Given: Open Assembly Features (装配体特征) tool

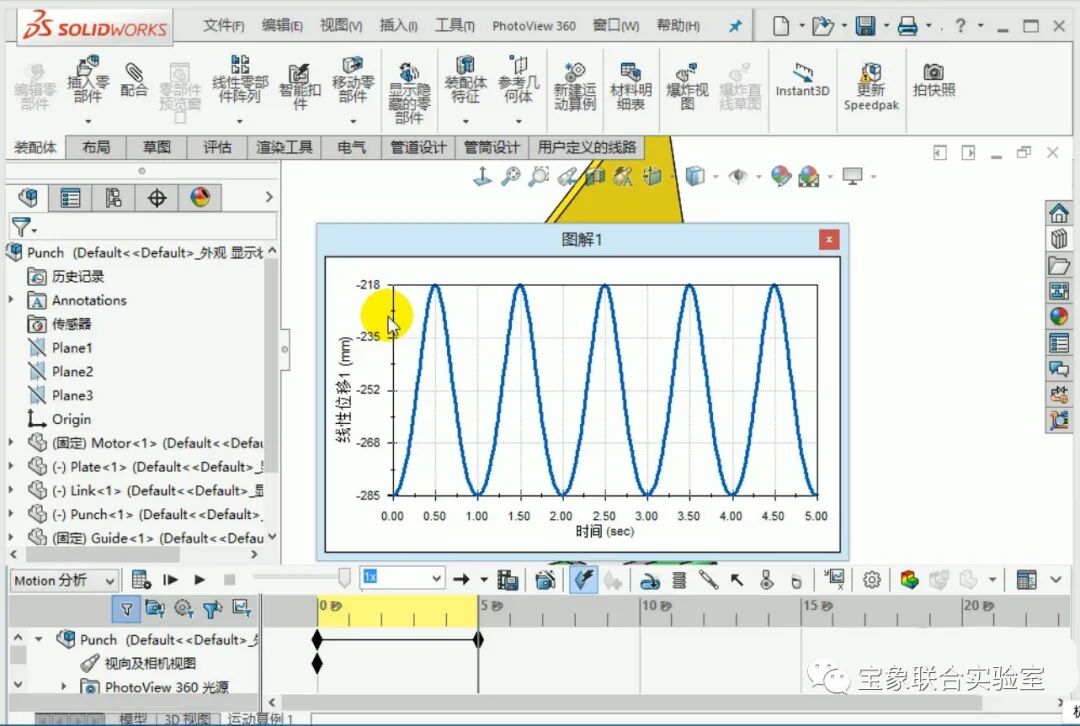Looking at the screenshot, I should click(466, 81).
